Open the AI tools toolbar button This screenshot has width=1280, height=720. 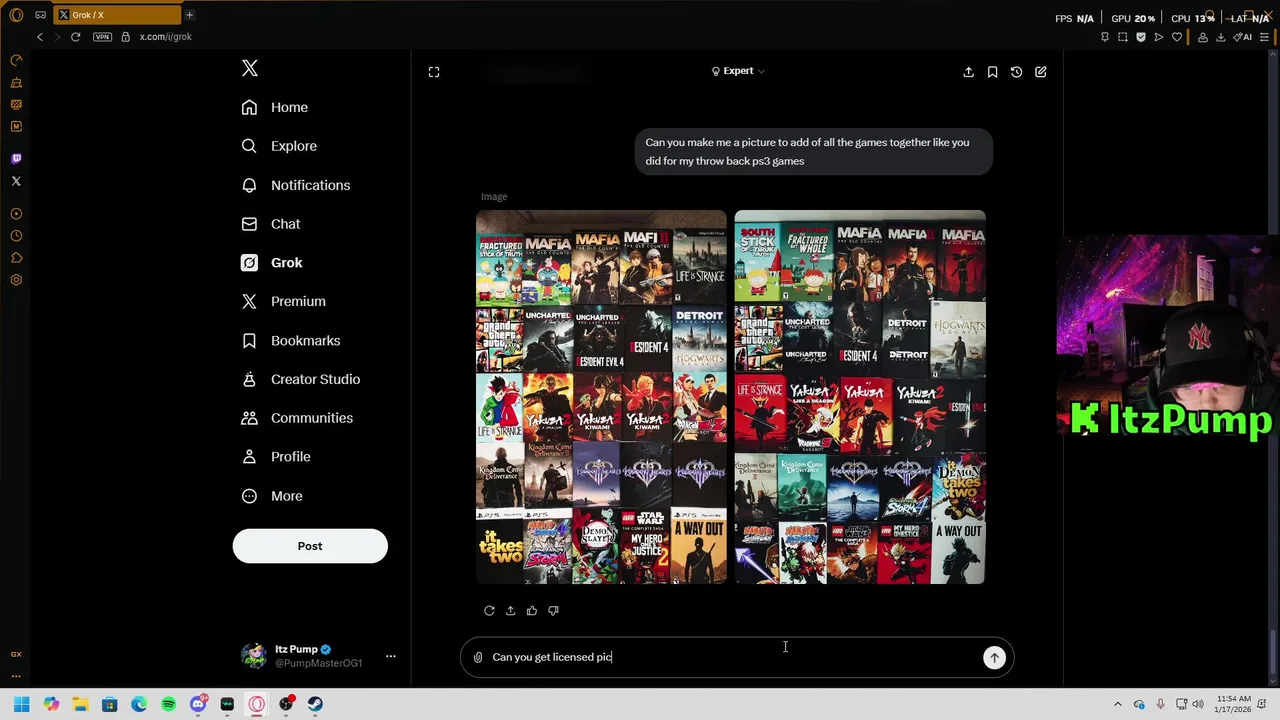pos(1243,37)
